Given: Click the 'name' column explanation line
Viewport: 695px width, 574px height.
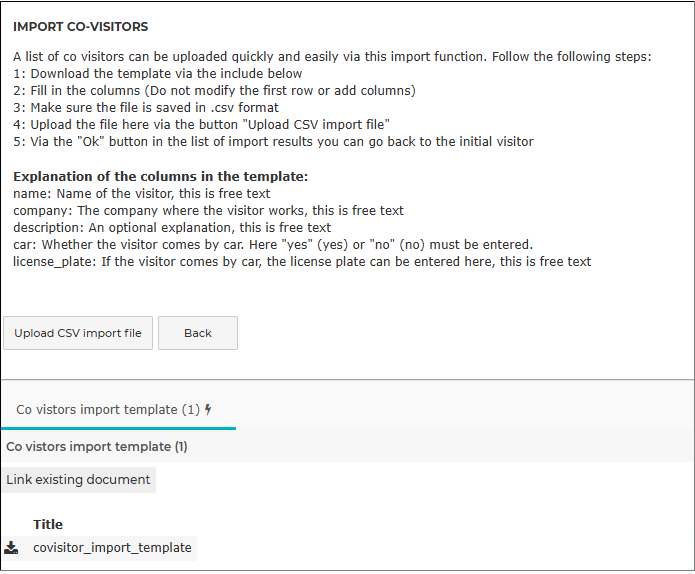Looking at the screenshot, I should pos(141,194).
